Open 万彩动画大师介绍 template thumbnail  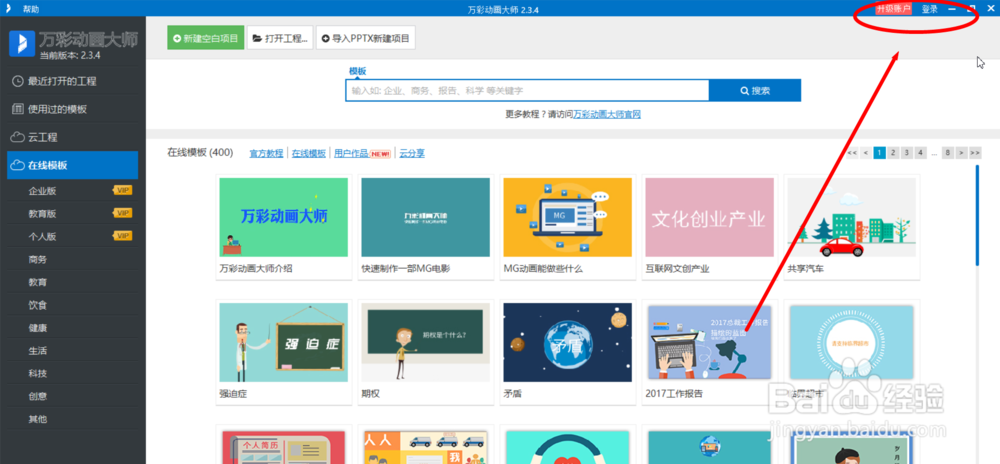[x=284, y=217]
